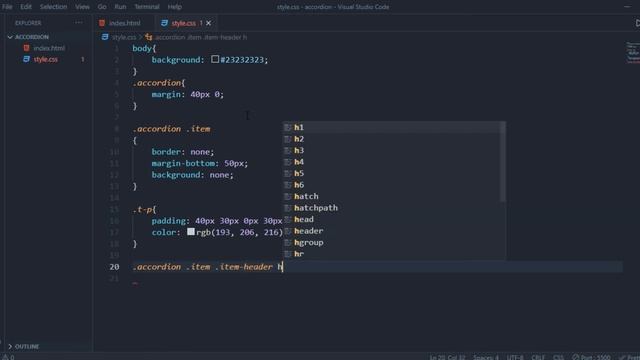Choose hatchpath suggestion in autocomplete
This screenshot has height=360, width=640.
point(393,208)
